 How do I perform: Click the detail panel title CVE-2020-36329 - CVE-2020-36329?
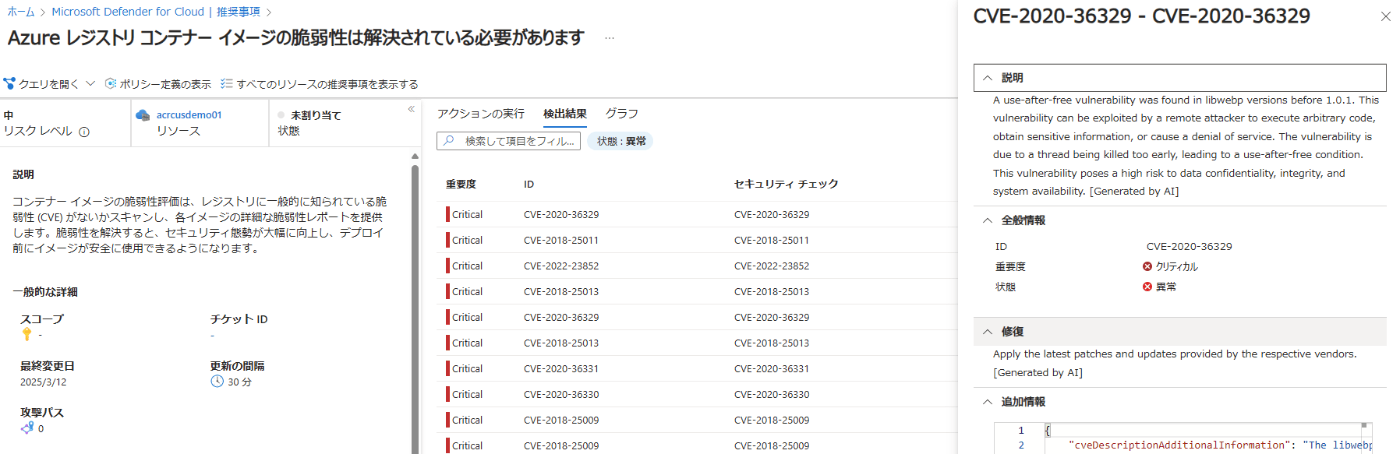click(x=1141, y=16)
